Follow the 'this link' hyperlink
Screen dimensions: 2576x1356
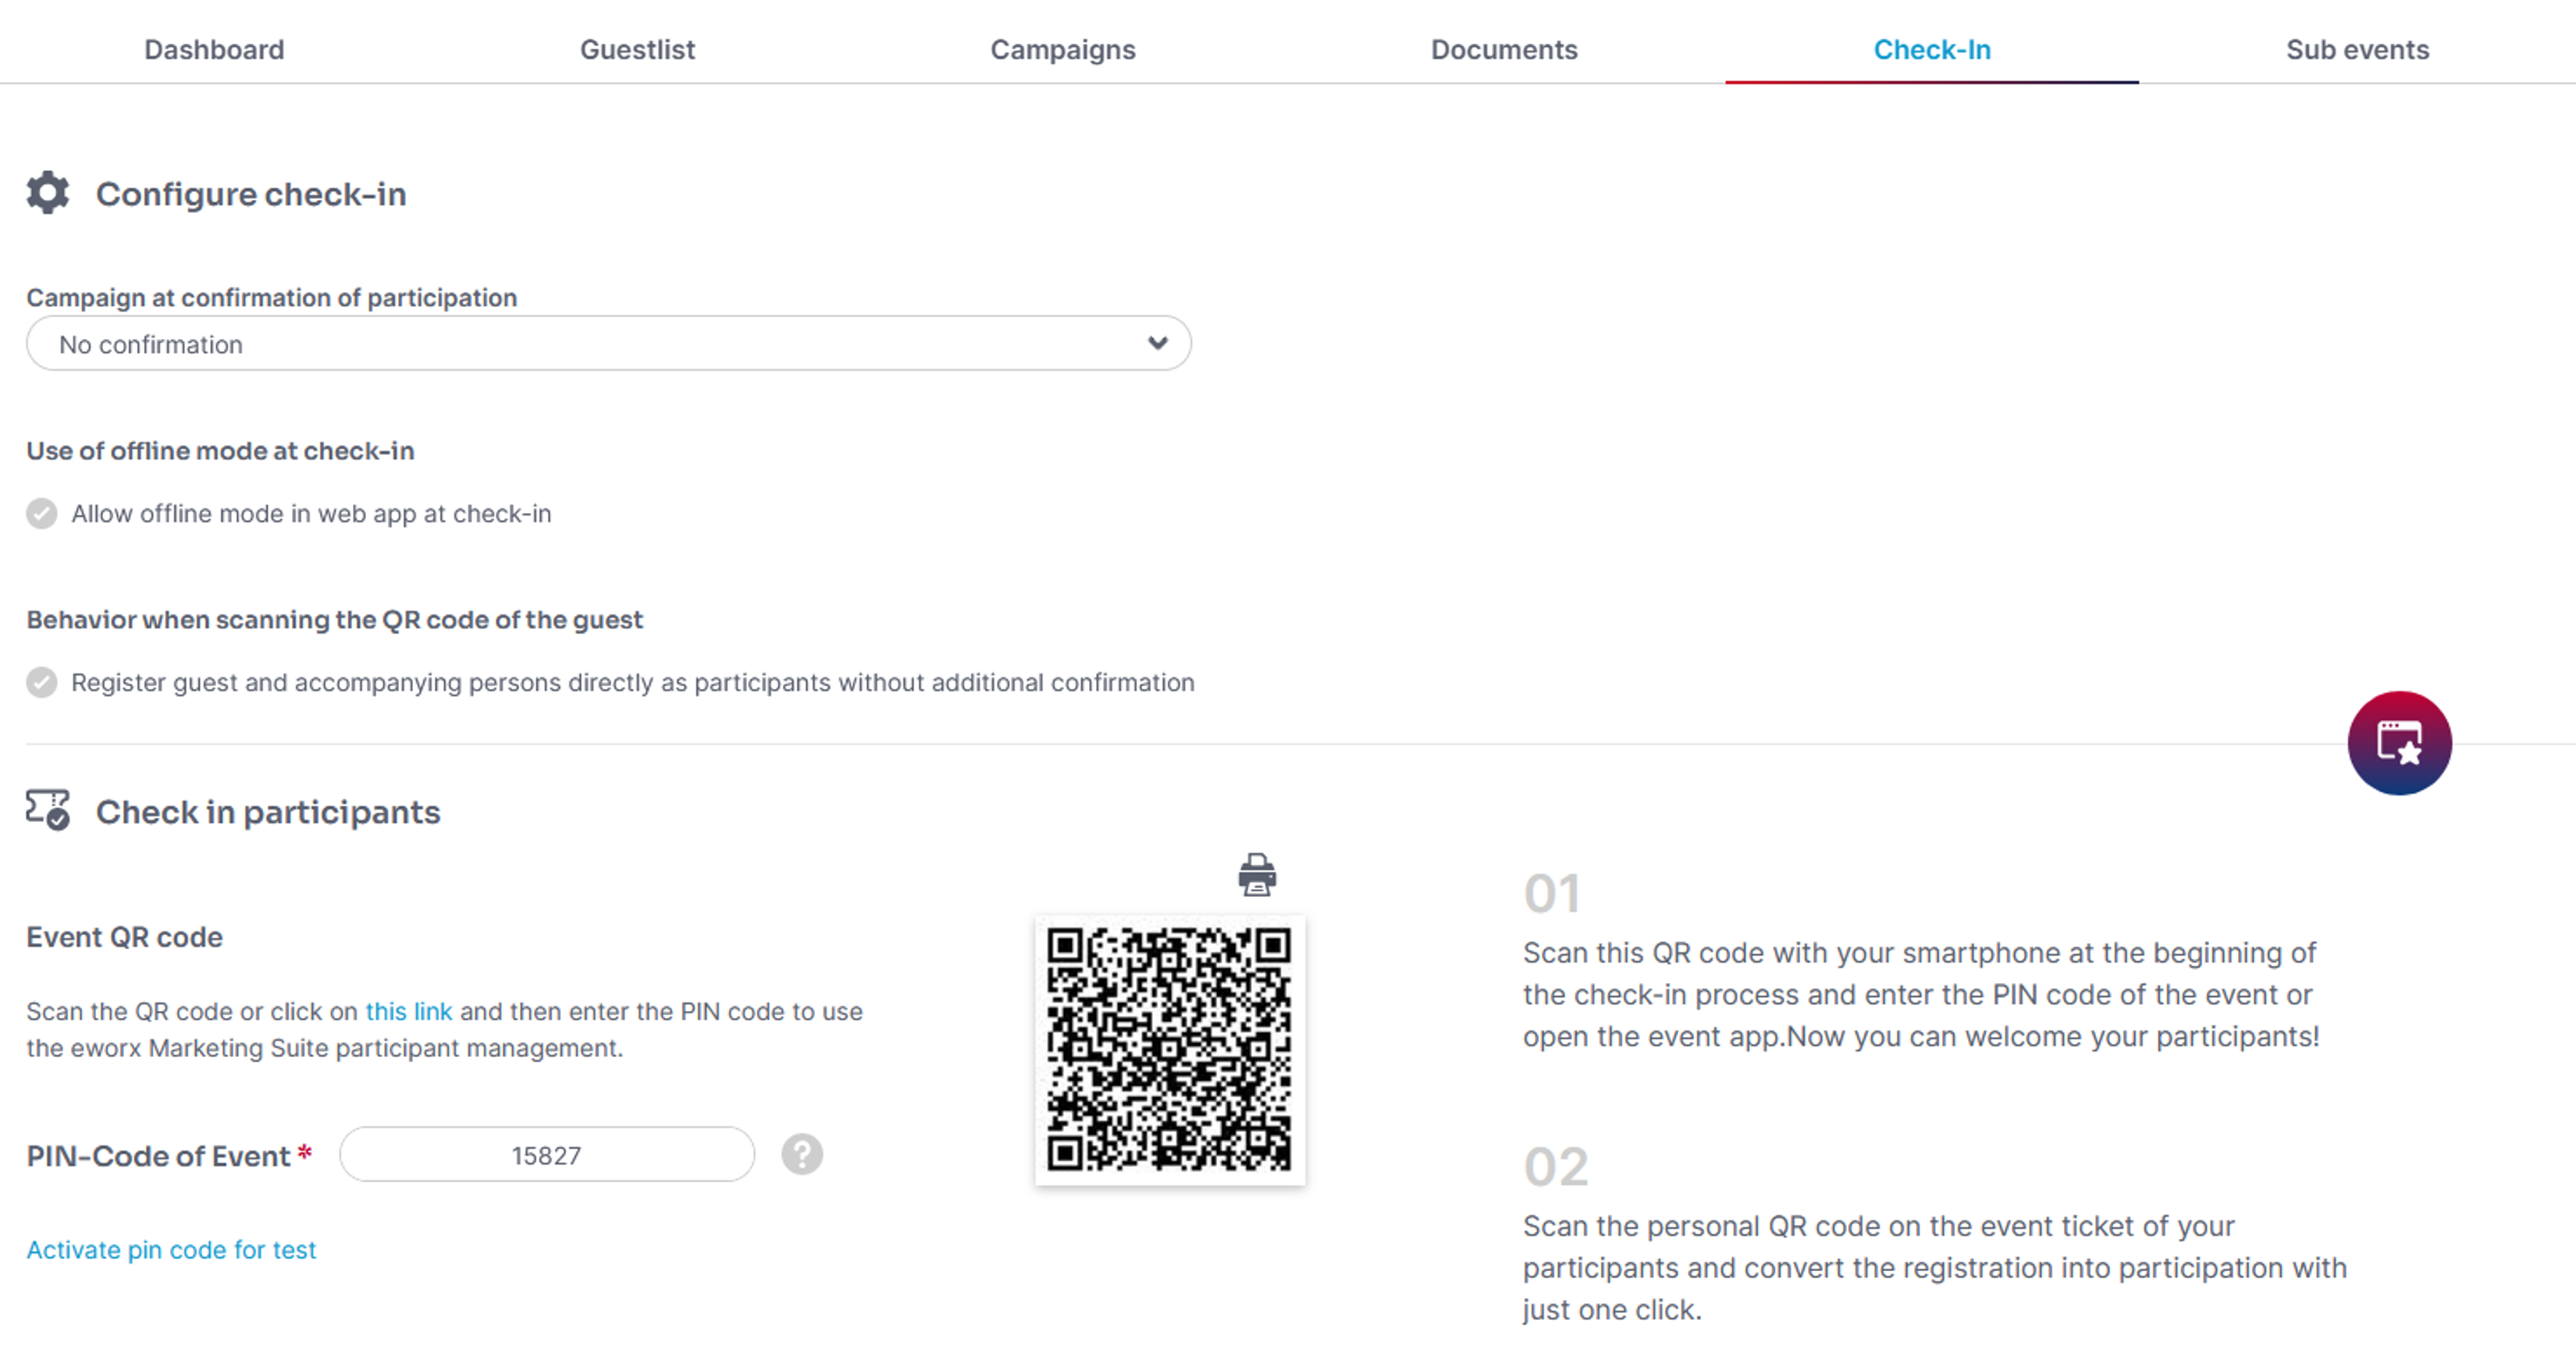pos(409,1011)
